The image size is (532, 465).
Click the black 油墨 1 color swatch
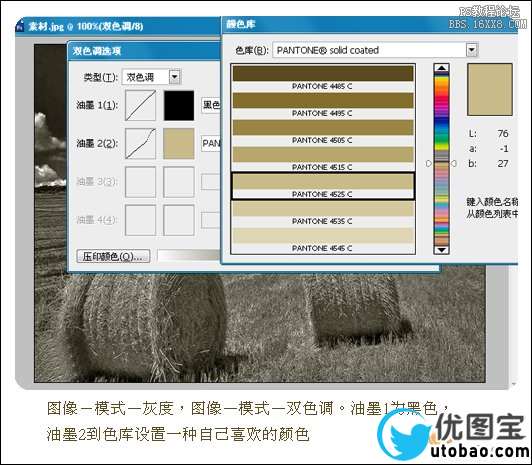coord(179,105)
